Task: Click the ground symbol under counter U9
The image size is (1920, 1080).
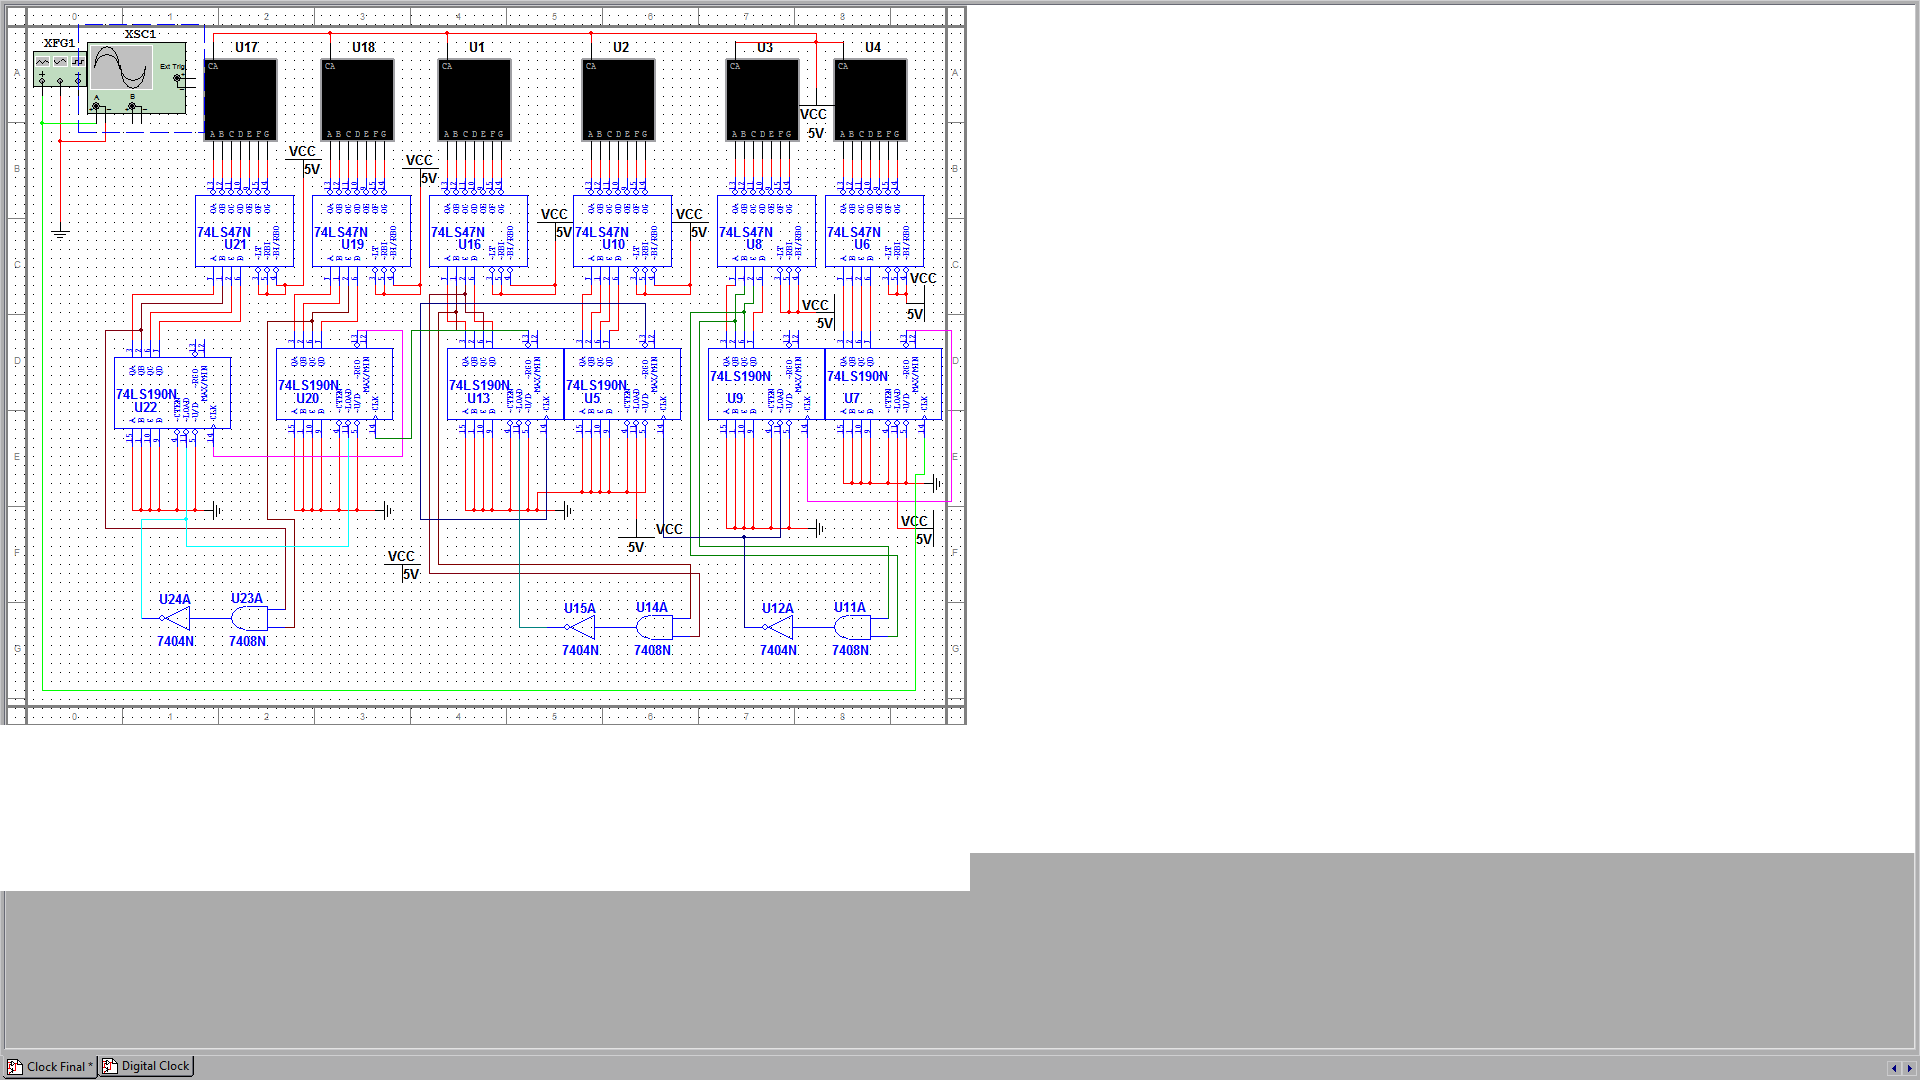Action: (820, 528)
